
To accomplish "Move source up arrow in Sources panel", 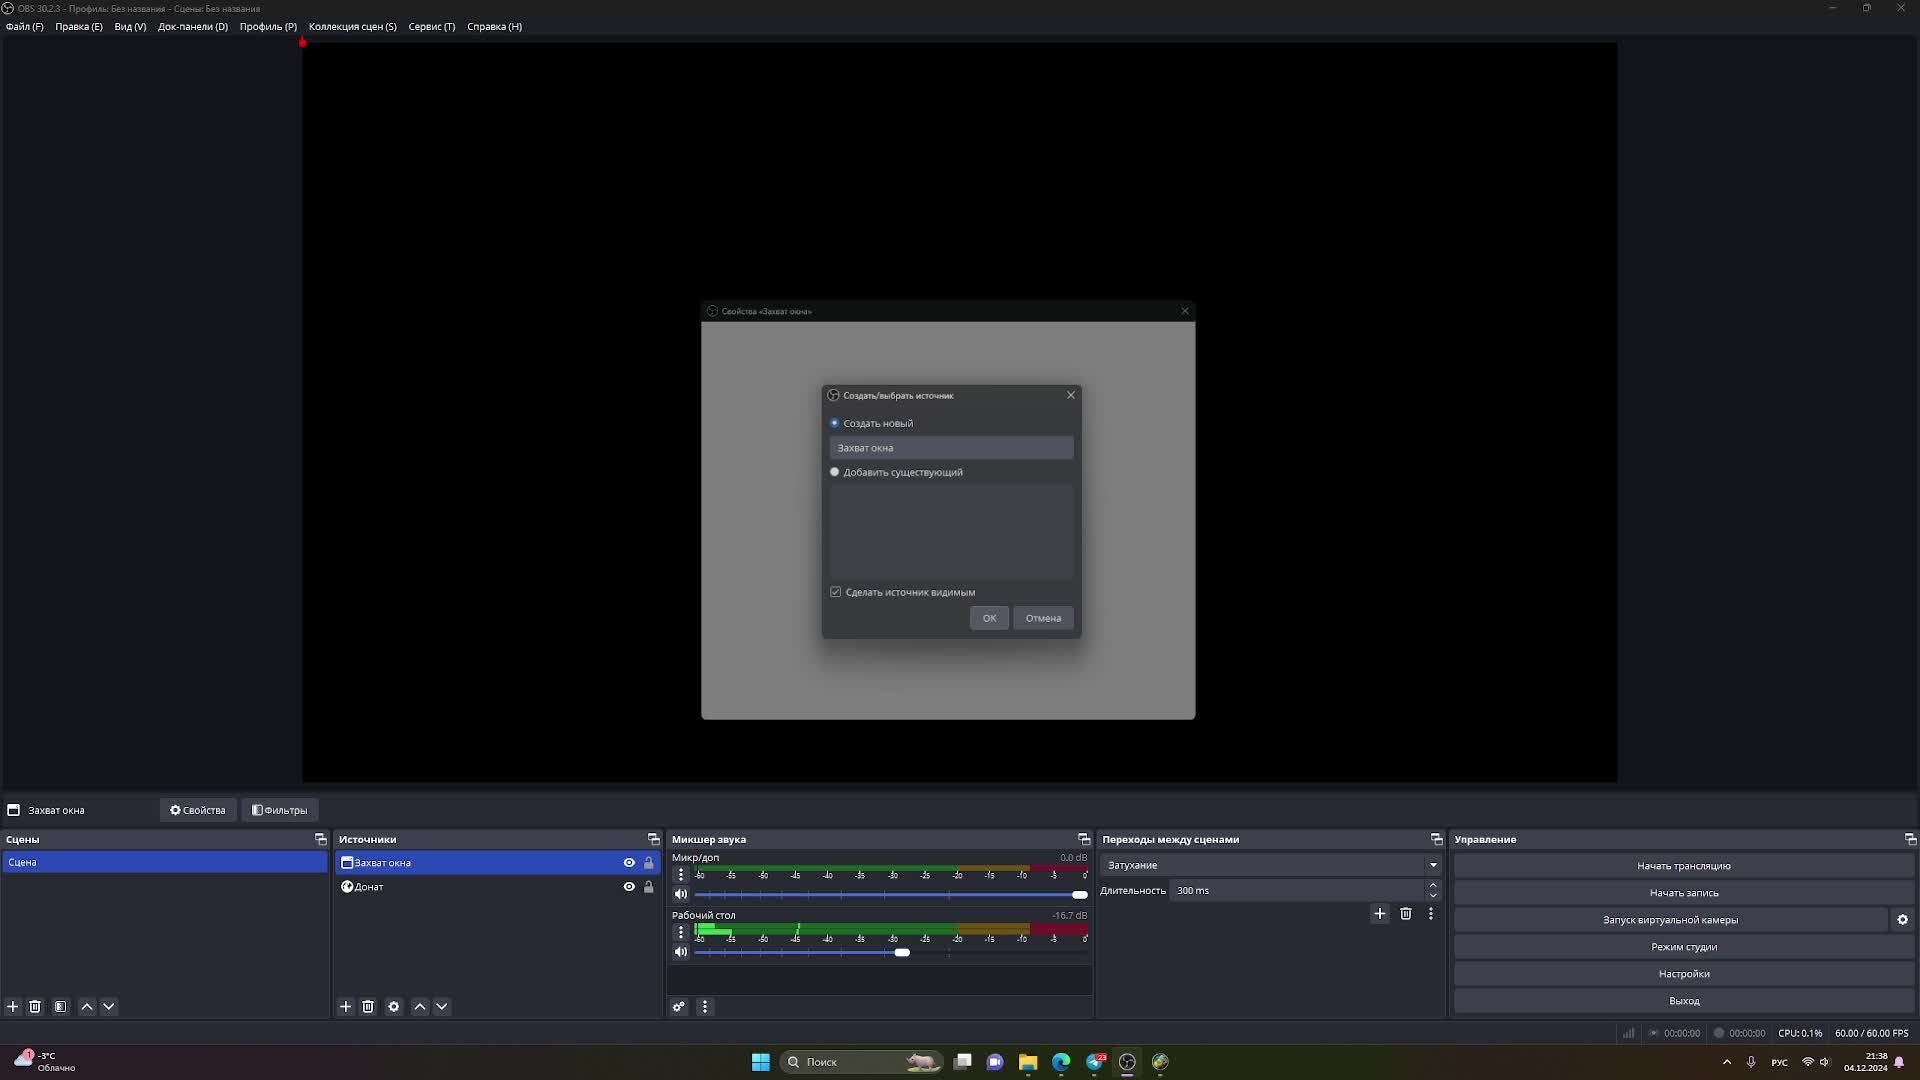I will pos(420,1007).
